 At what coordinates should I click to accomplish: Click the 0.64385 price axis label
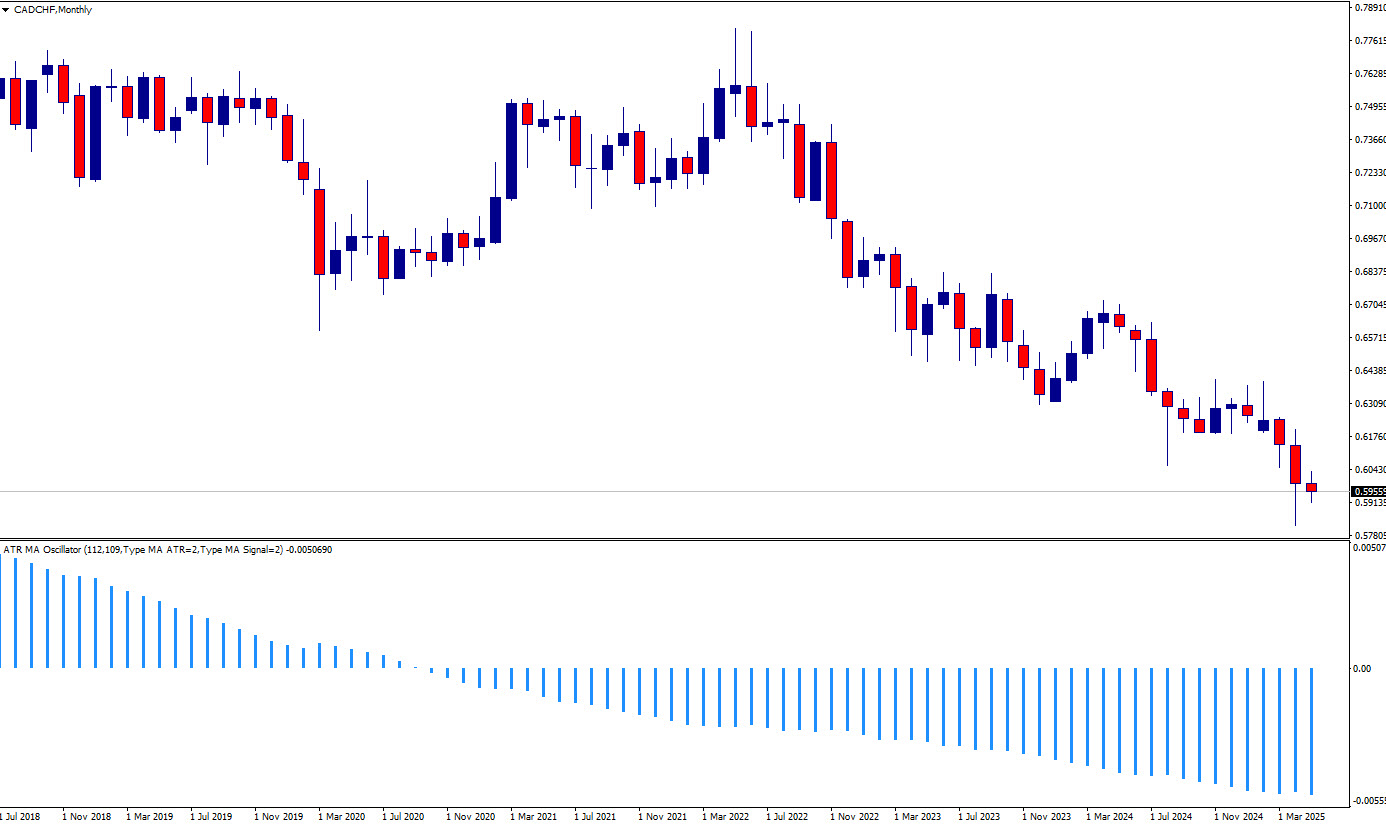point(1368,371)
